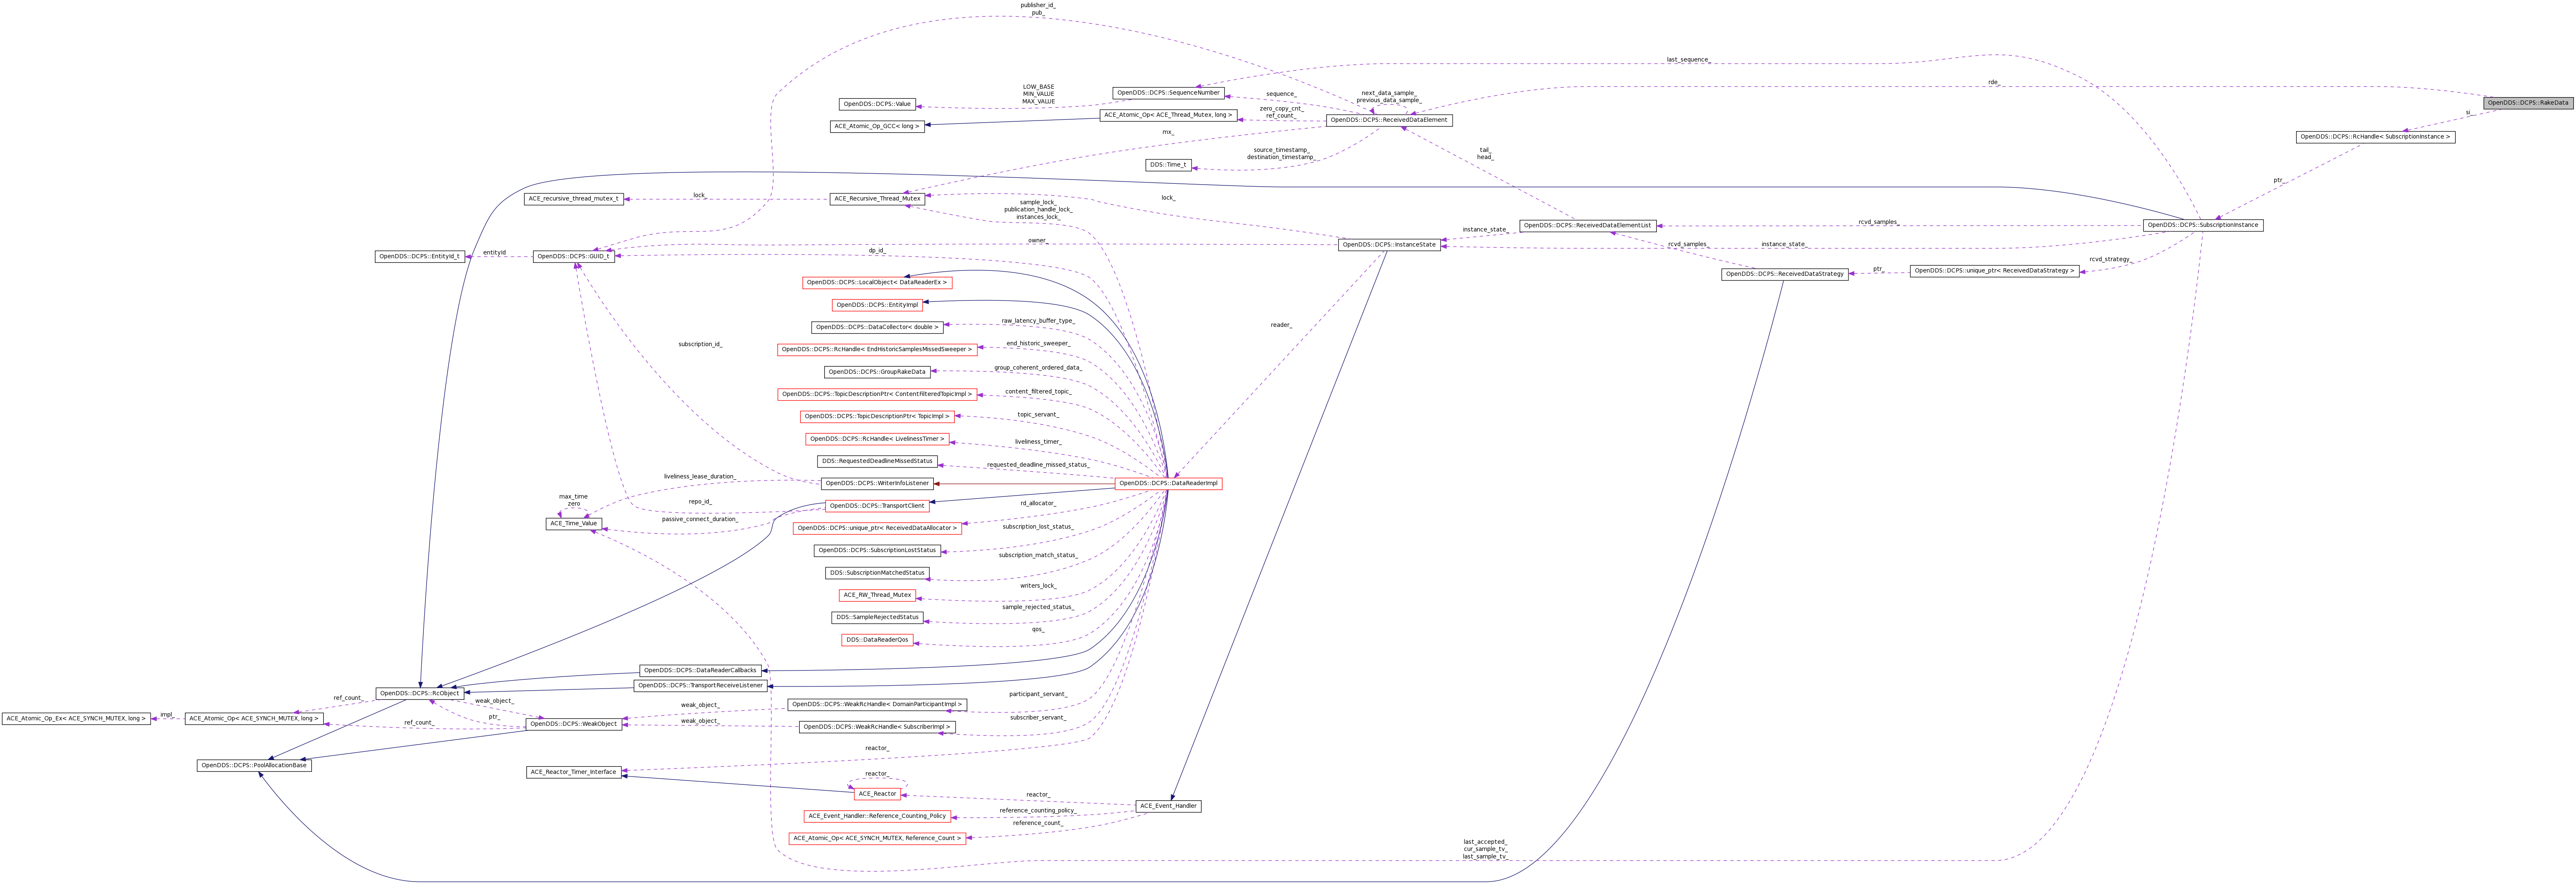Open WeakRcHandle< DomainParticipantImpl > node
2576x884 pixels.
[x=877, y=704]
